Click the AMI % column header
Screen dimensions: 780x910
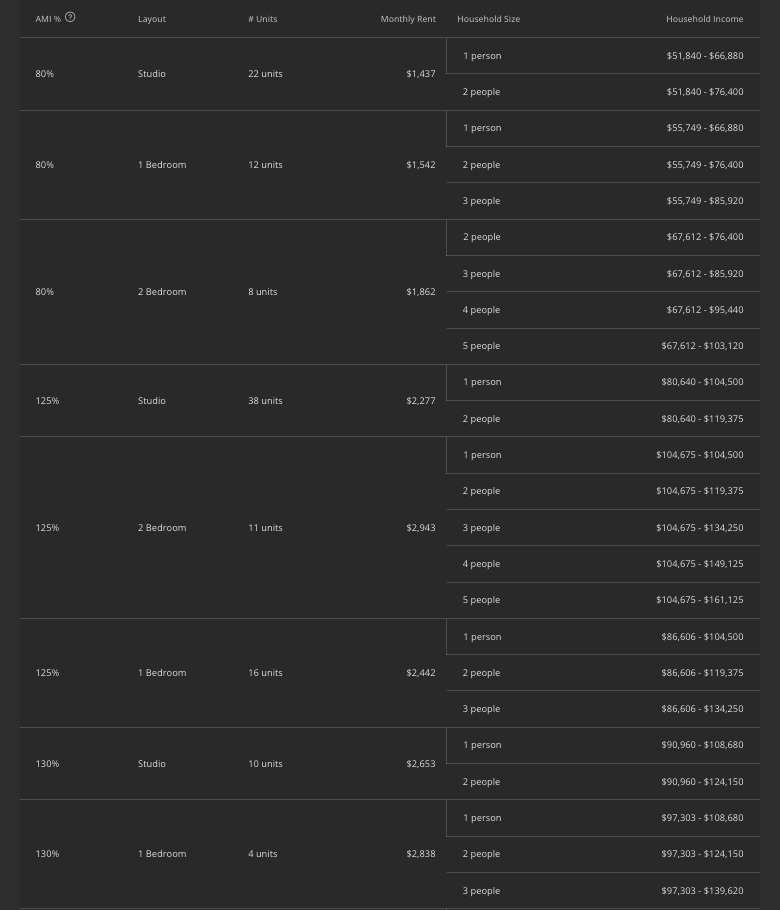pos(48,19)
